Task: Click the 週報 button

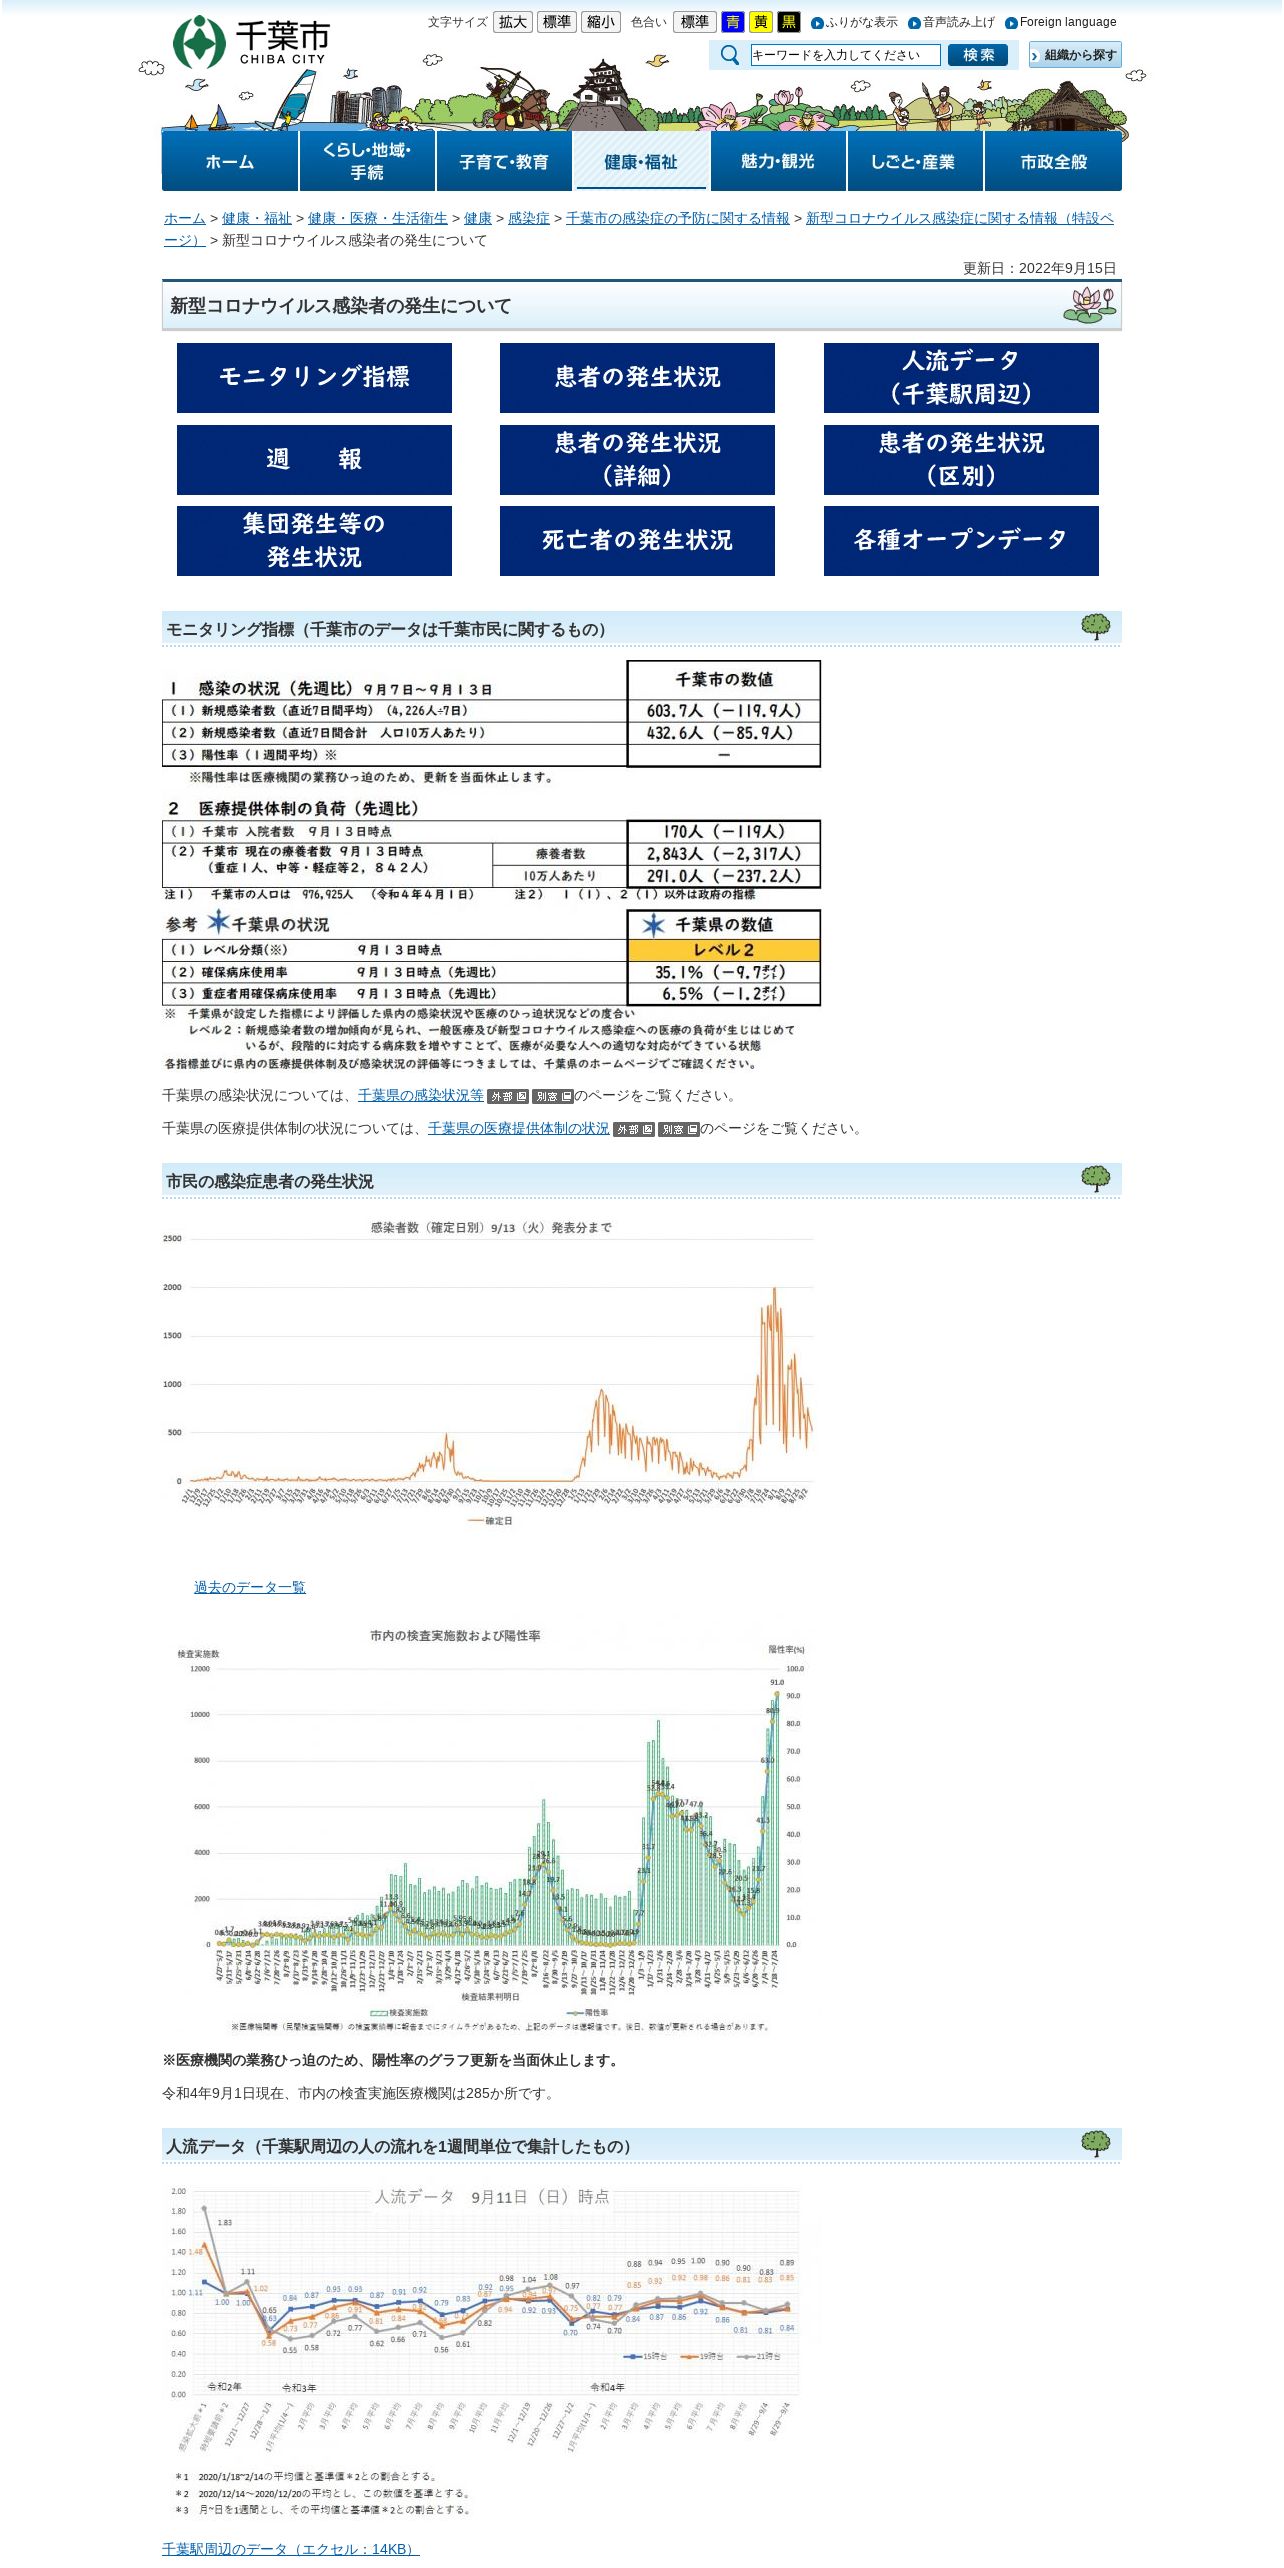Action: [314, 460]
